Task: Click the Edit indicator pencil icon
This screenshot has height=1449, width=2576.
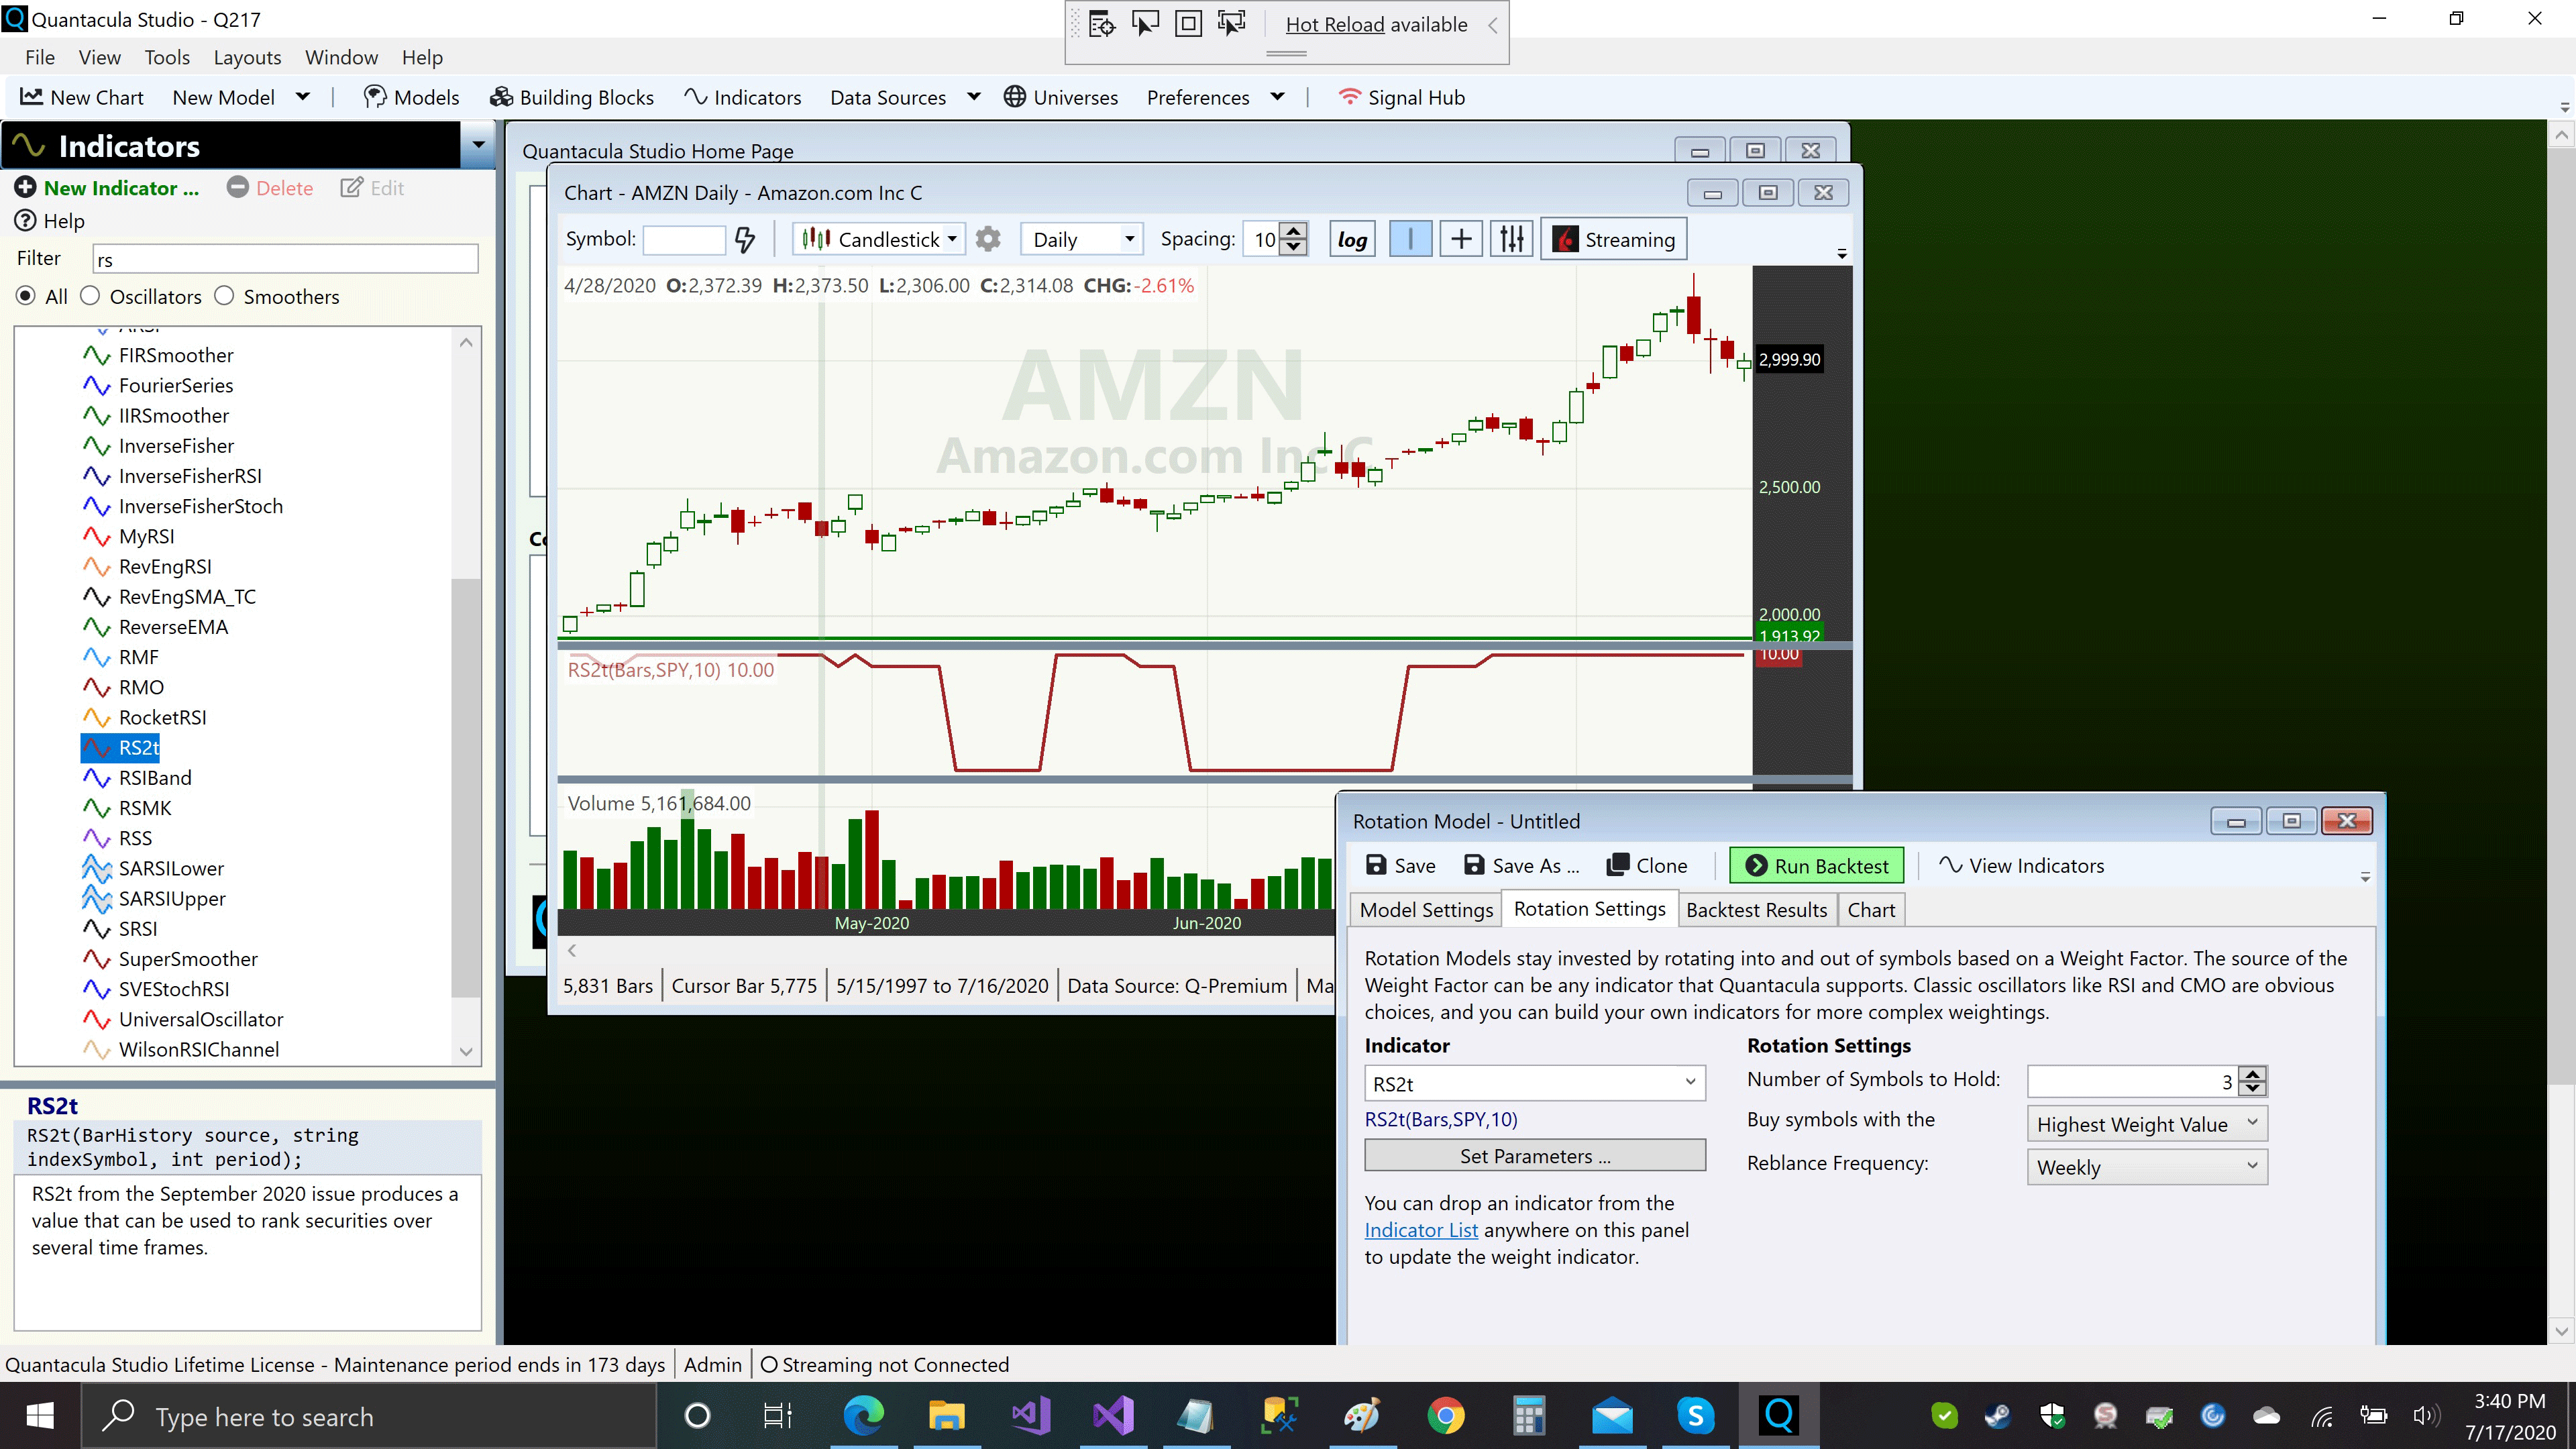Action: [x=351, y=187]
